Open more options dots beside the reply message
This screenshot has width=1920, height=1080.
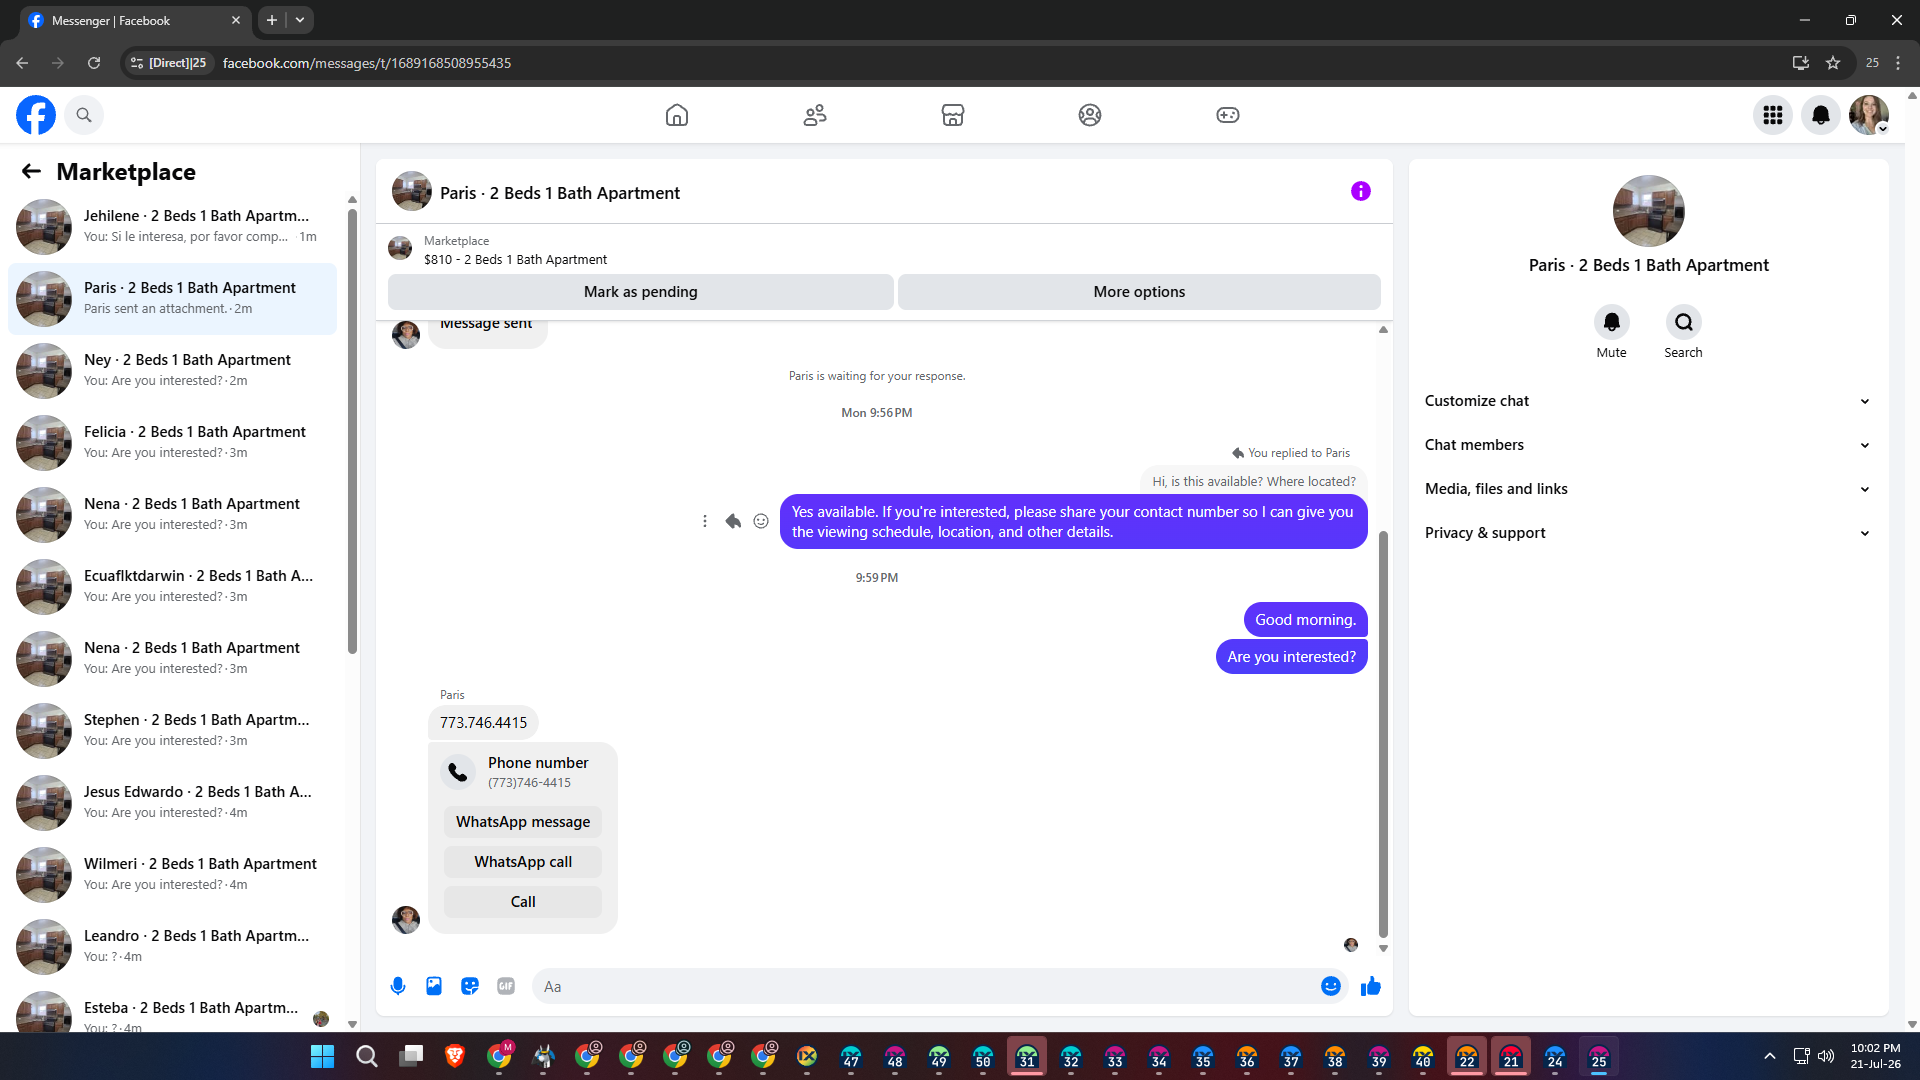[705, 521]
